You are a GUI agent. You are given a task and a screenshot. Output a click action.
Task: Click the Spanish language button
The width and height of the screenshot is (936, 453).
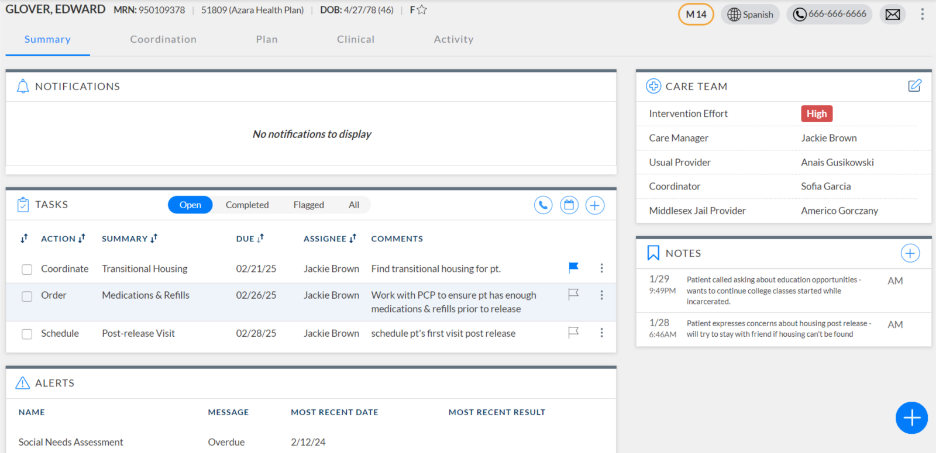coord(750,14)
